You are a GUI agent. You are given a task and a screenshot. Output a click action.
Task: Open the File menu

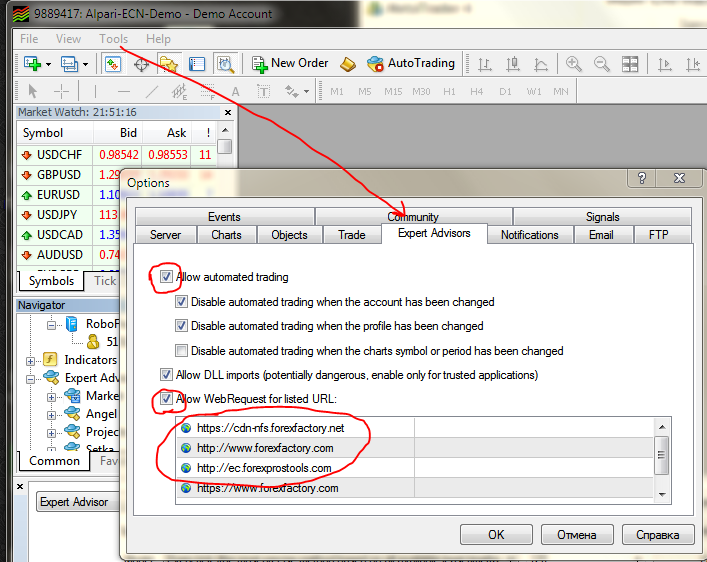point(29,39)
